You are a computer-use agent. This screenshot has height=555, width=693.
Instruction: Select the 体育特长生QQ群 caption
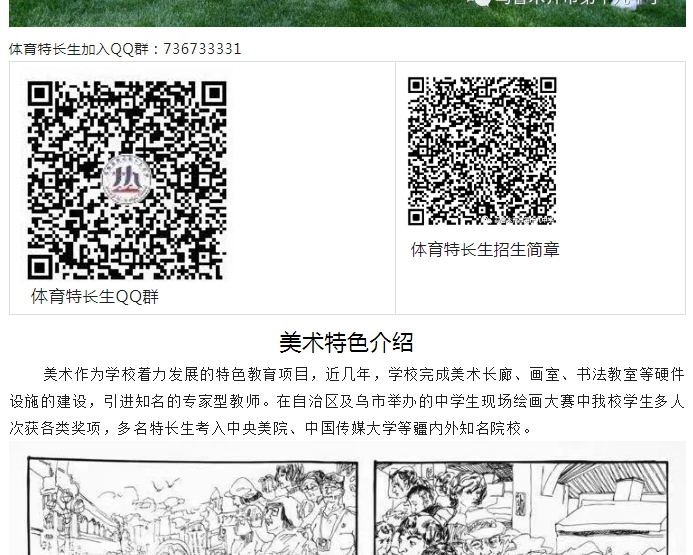[95, 297]
